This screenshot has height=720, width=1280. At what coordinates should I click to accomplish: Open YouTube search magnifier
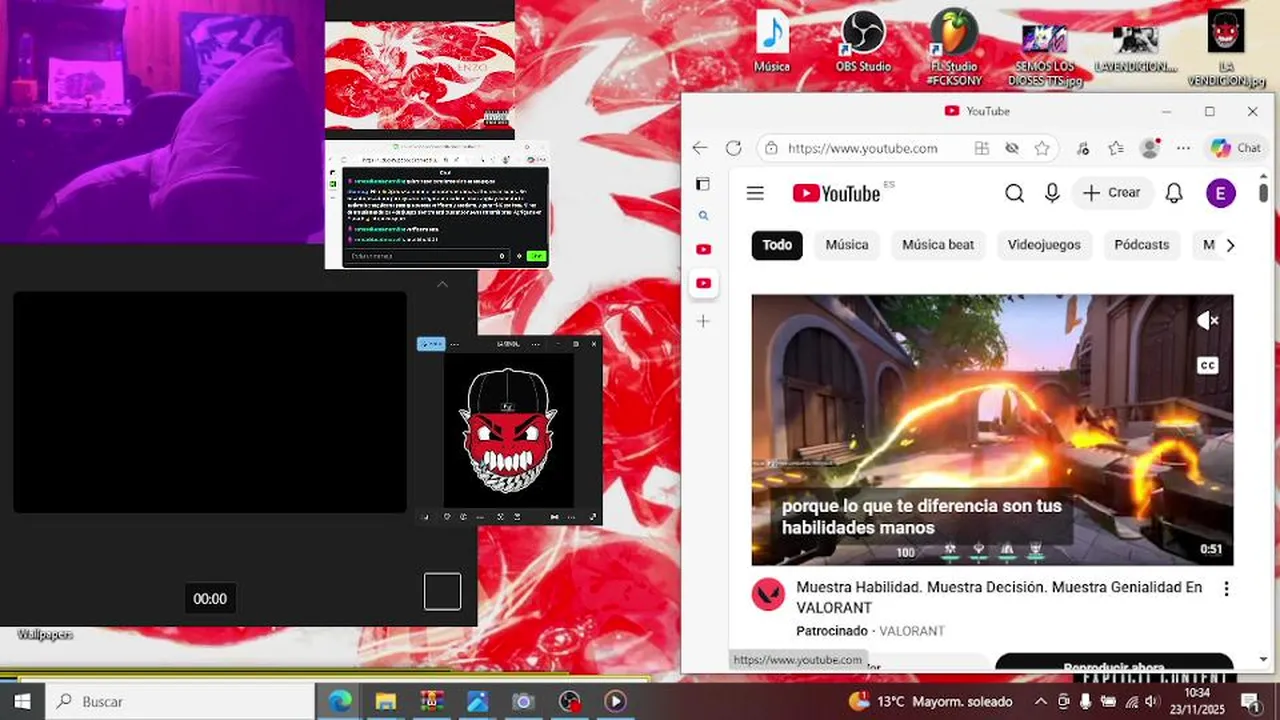tap(1014, 193)
